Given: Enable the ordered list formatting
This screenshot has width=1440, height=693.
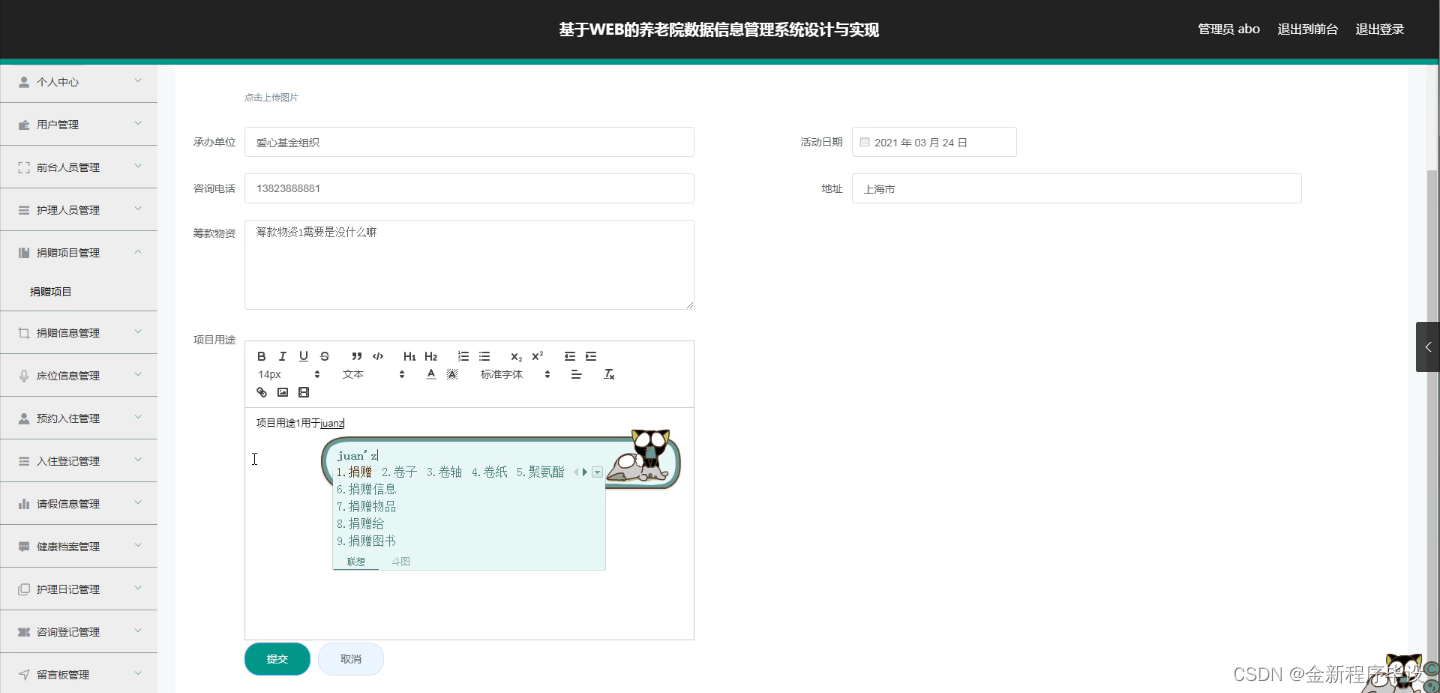Looking at the screenshot, I should [x=463, y=356].
